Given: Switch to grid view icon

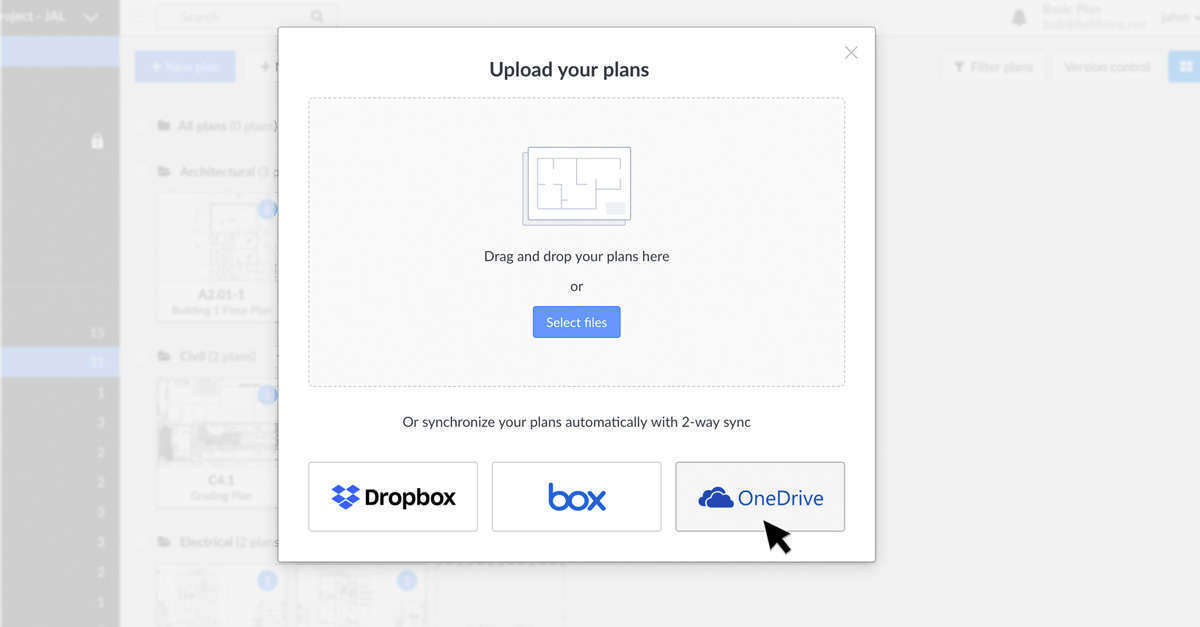Looking at the screenshot, I should (x=1186, y=67).
